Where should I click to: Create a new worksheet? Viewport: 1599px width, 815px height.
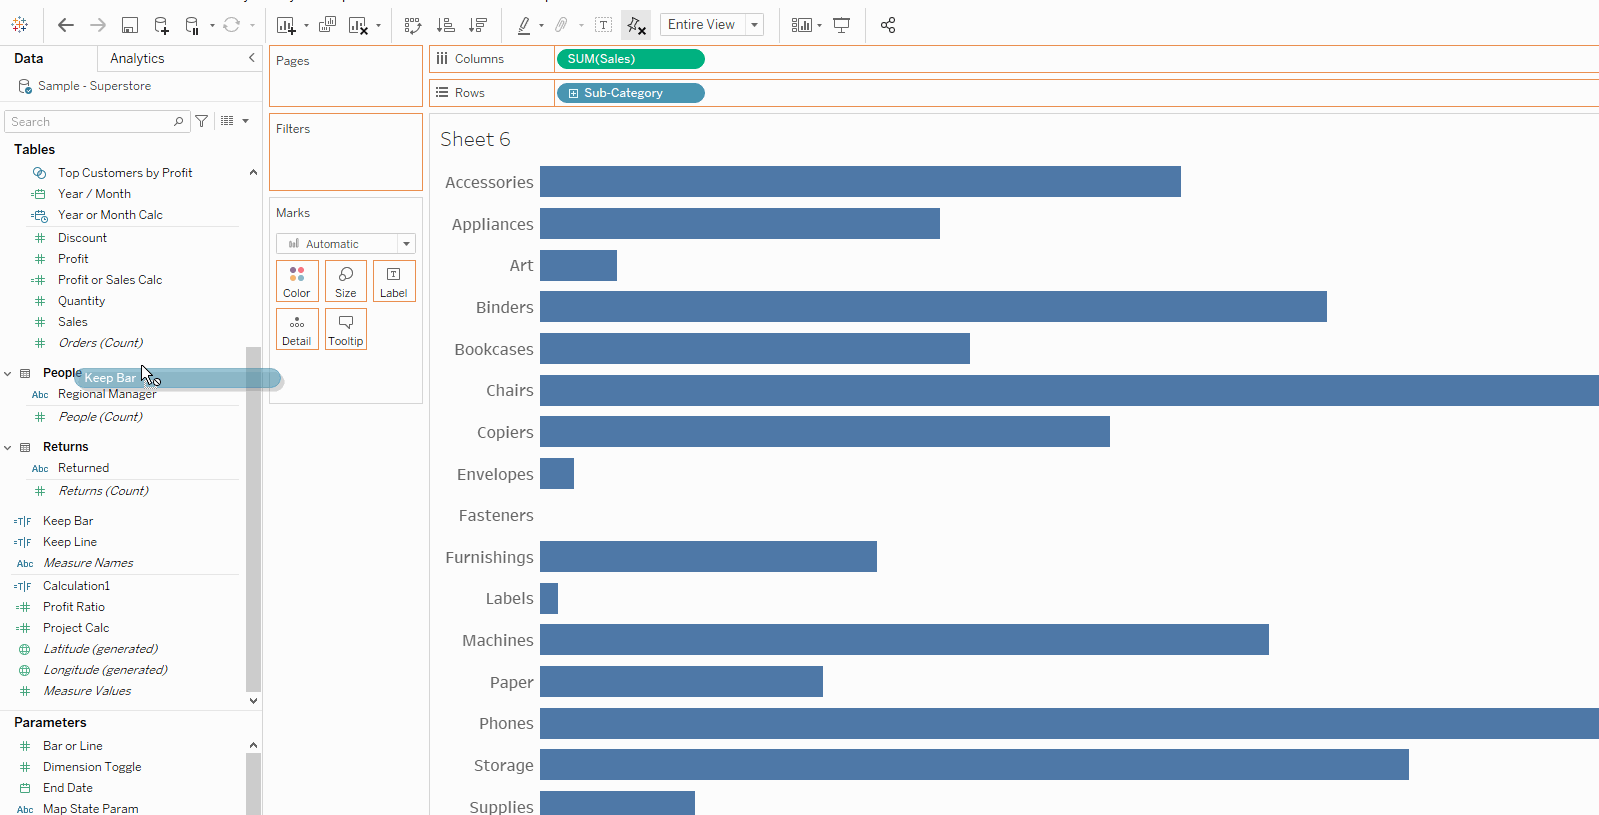pos(286,25)
